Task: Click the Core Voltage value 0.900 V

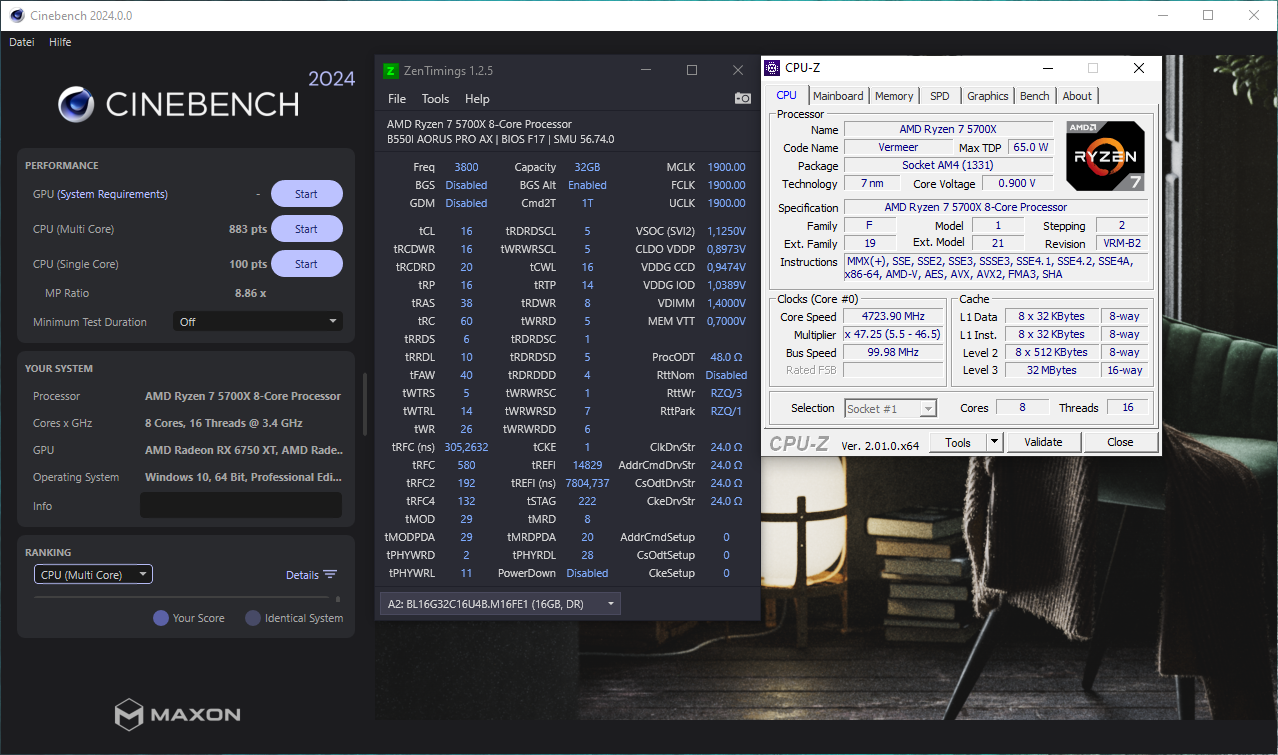Action: coord(1019,184)
